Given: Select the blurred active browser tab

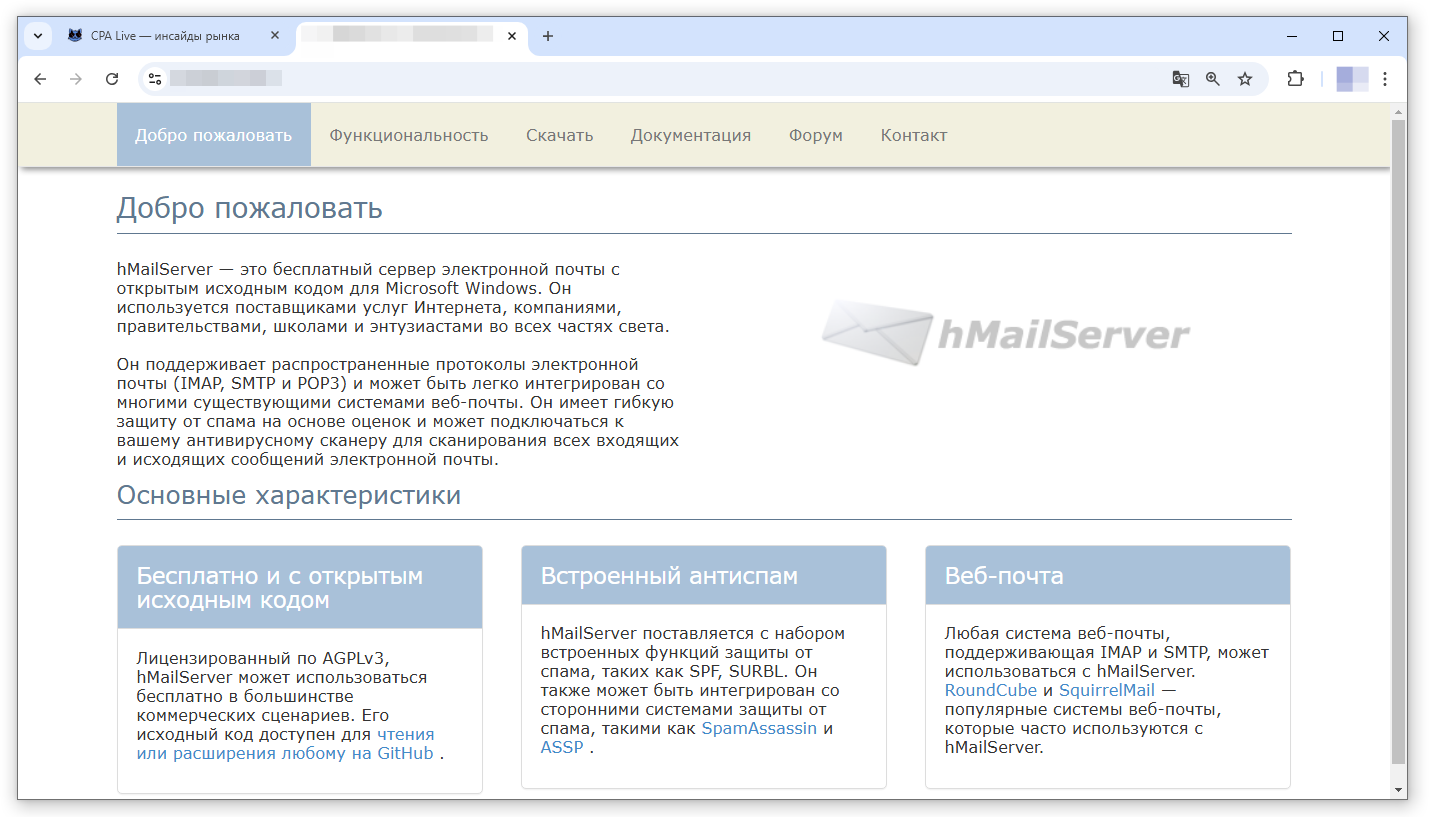Looking at the screenshot, I should pos(410,36).
